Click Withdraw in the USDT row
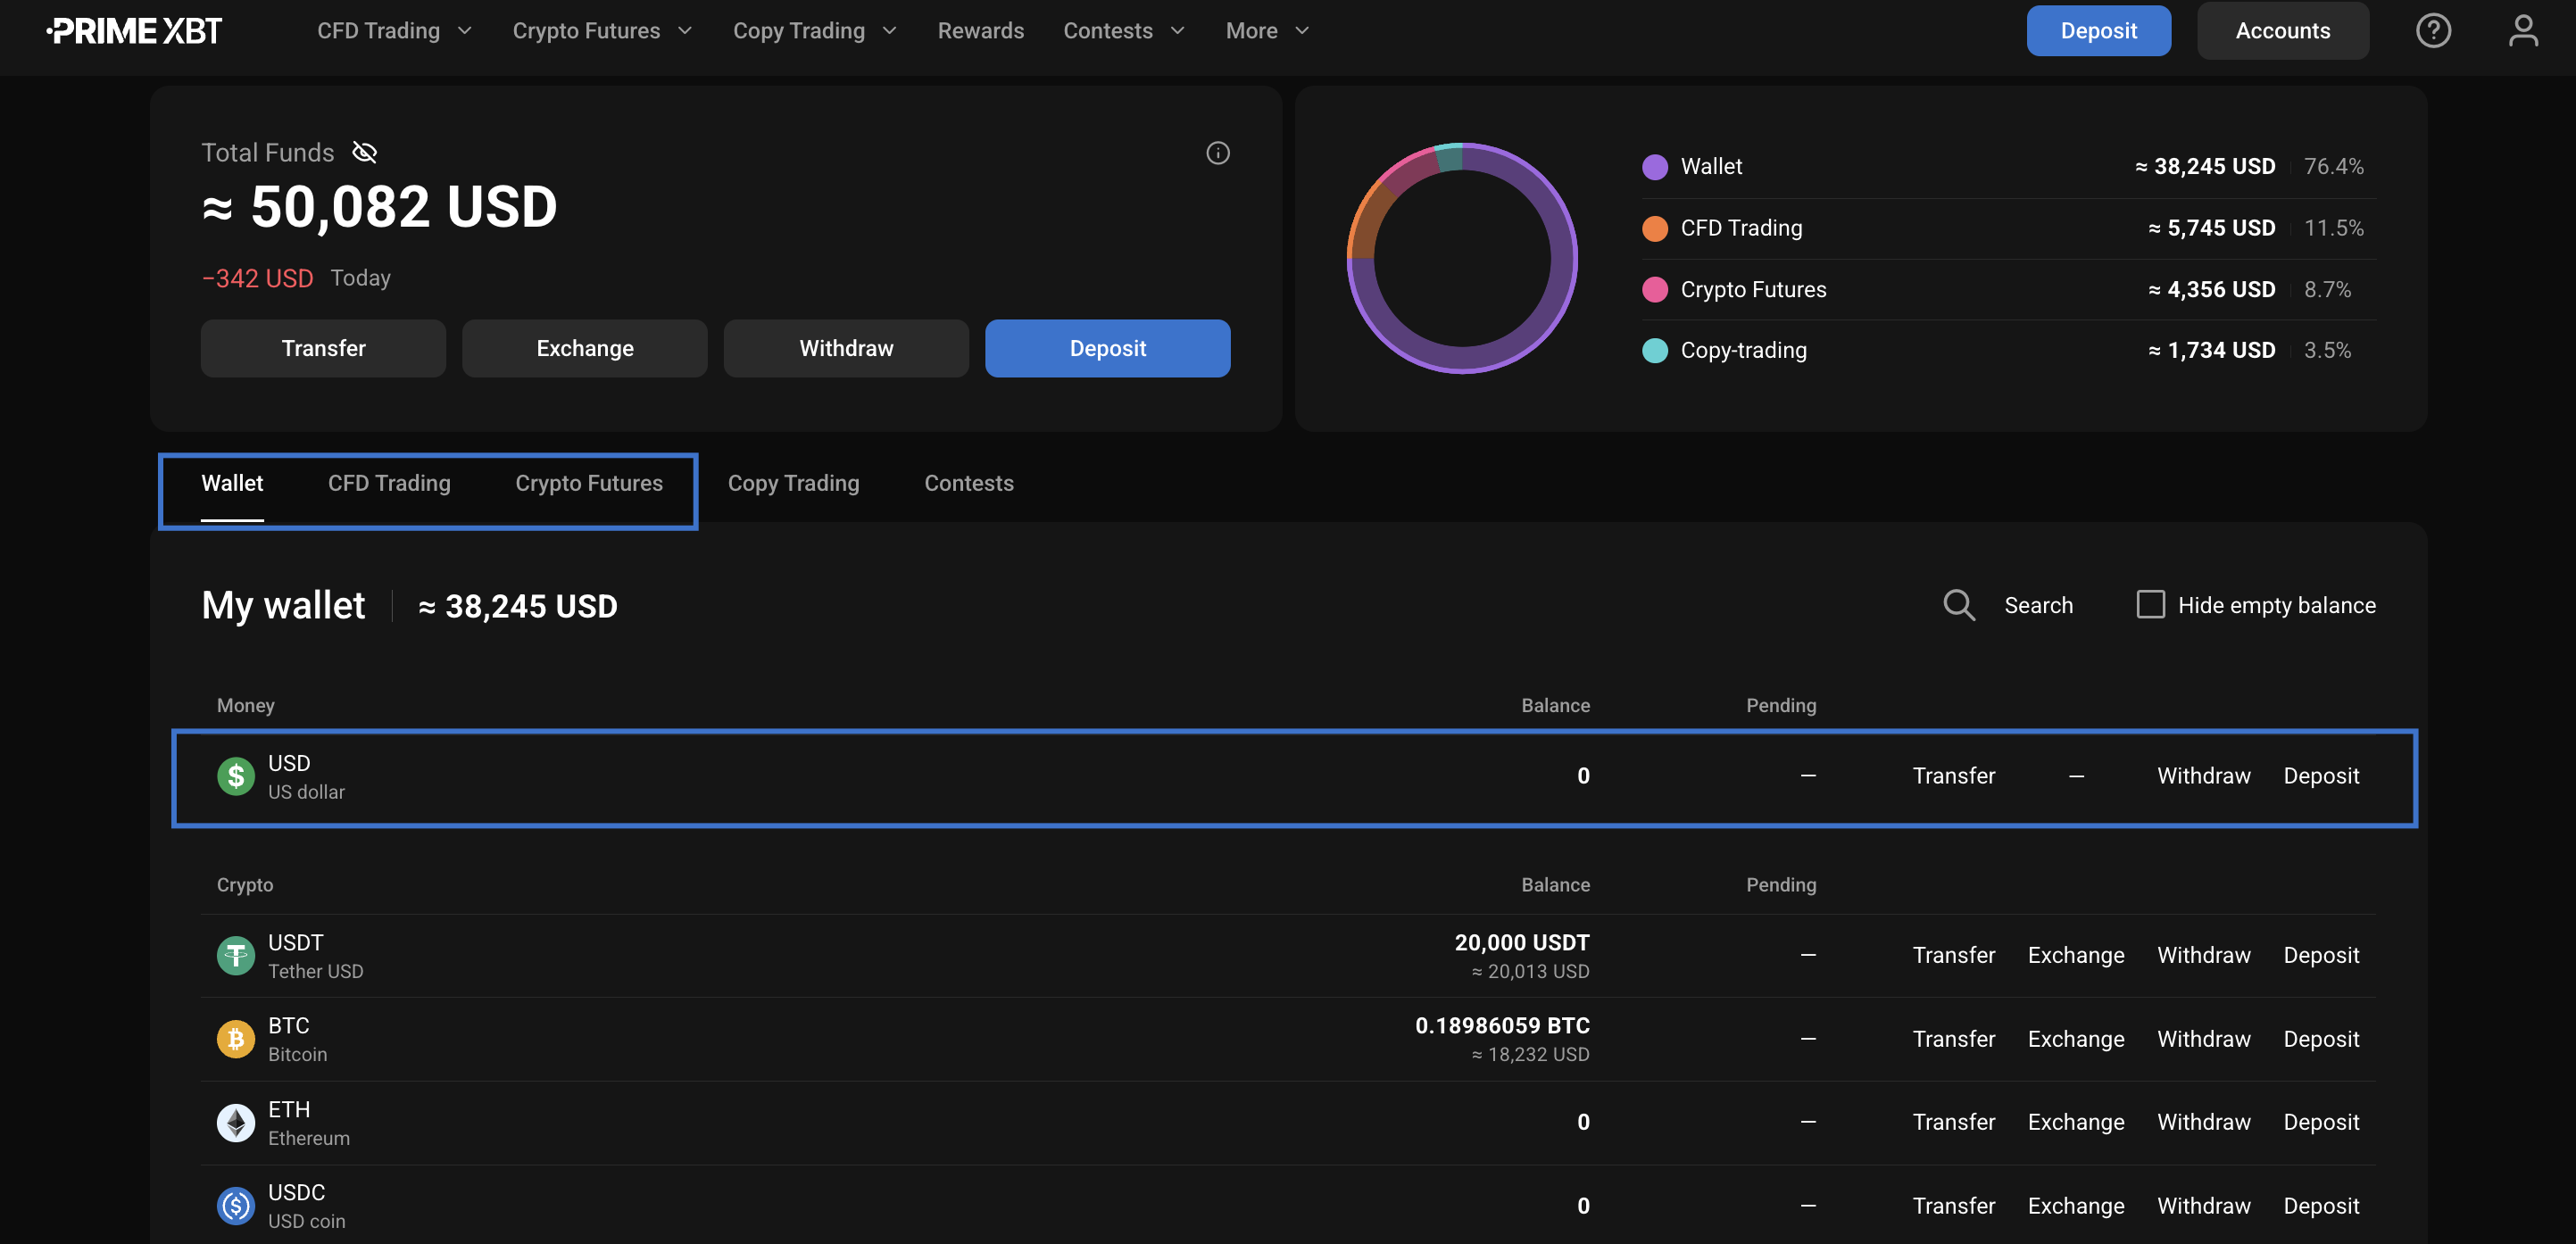 [2203, 956]
